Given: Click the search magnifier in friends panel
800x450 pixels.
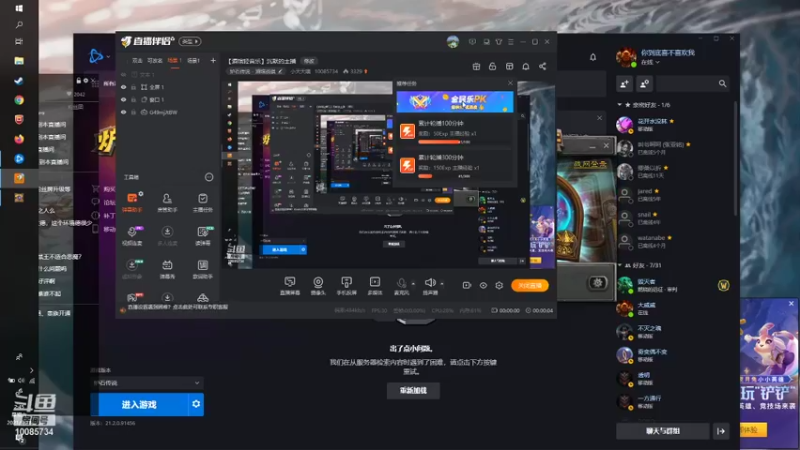Looking at the screenshot, I should [x=722, y=84].
